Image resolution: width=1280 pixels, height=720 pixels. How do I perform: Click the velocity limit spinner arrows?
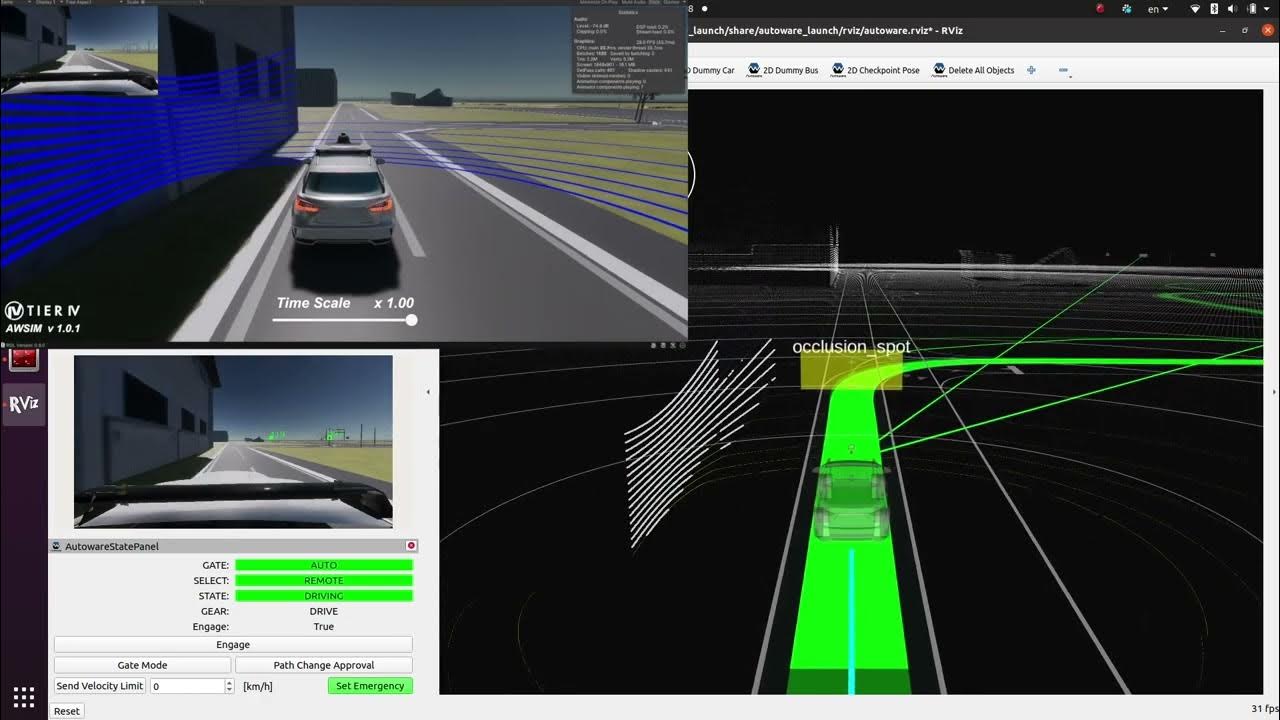point(230,686)
